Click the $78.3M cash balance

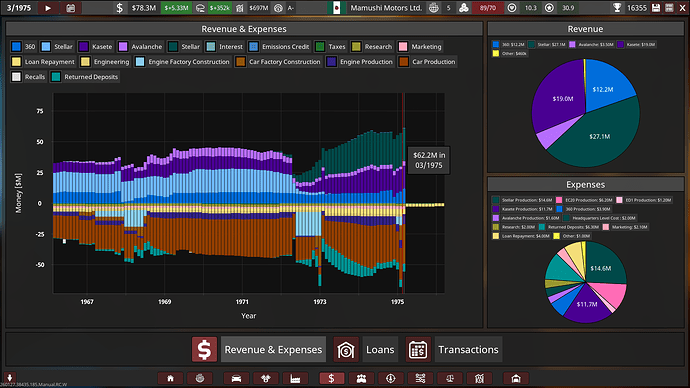point(143,8)
